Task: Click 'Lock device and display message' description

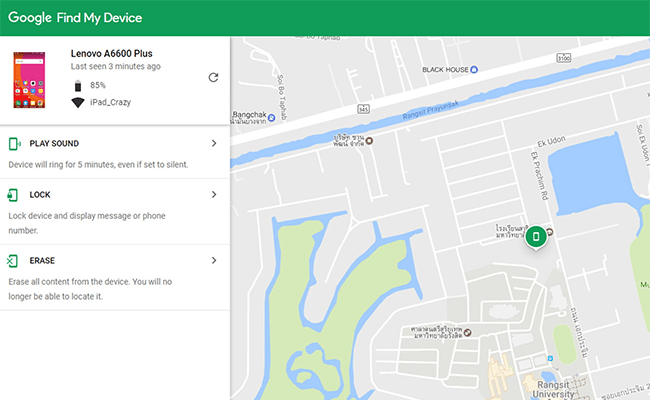Action: pos(87,223)
